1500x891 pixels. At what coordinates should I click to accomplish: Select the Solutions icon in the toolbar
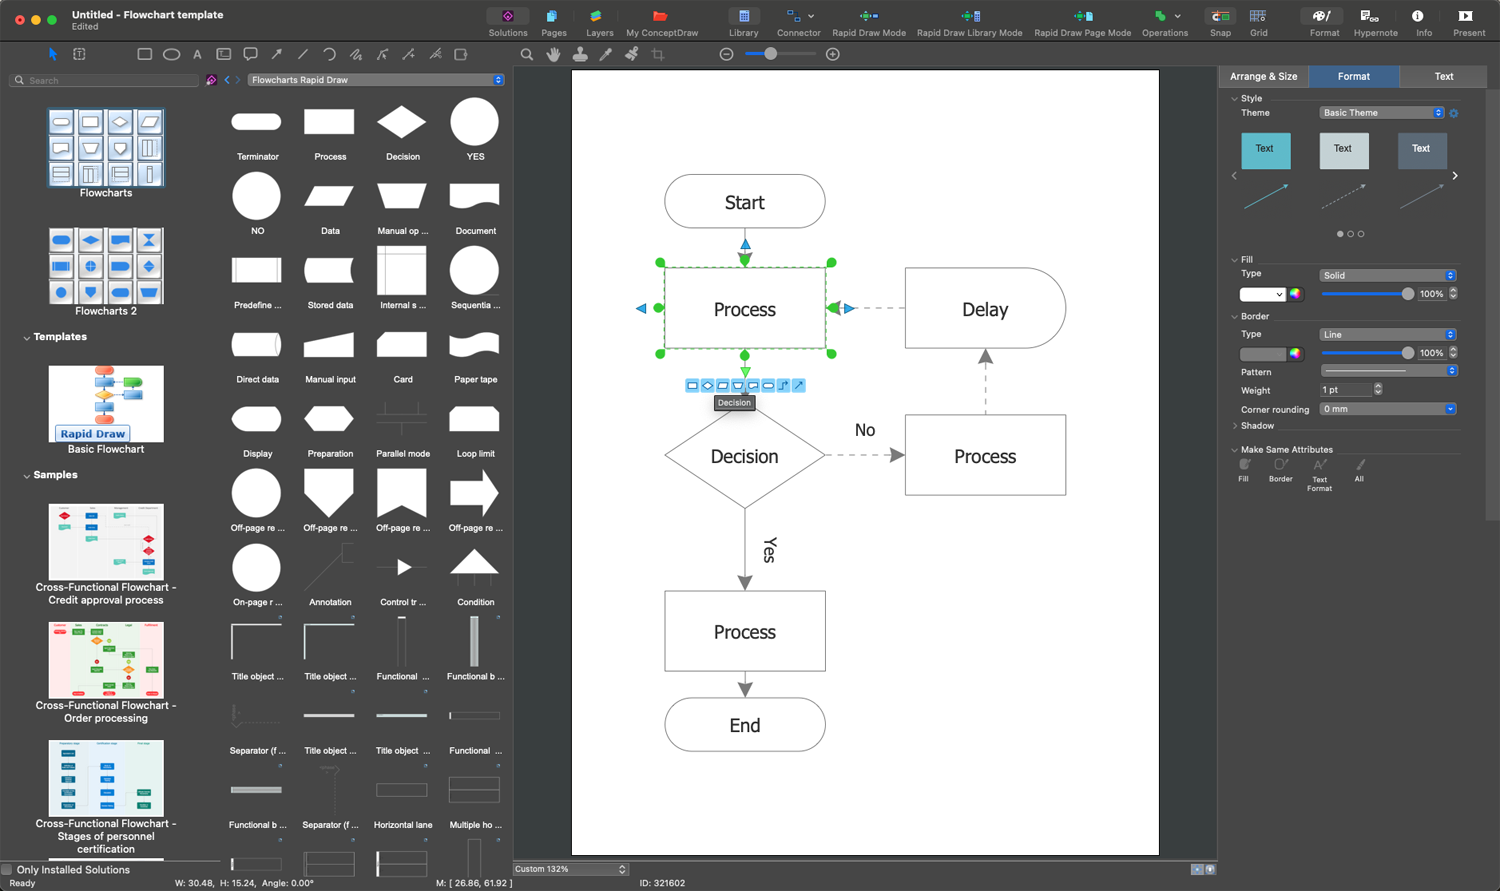tap(508, 17)
